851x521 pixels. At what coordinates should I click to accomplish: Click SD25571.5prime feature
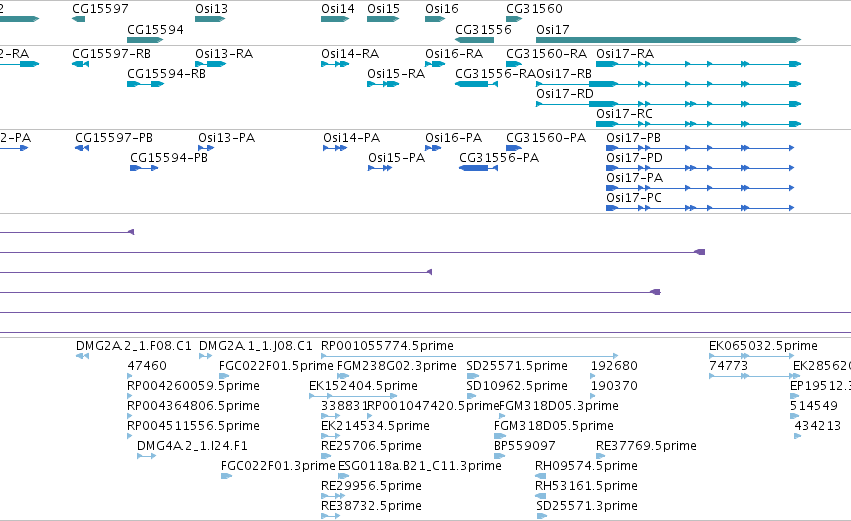517,366
